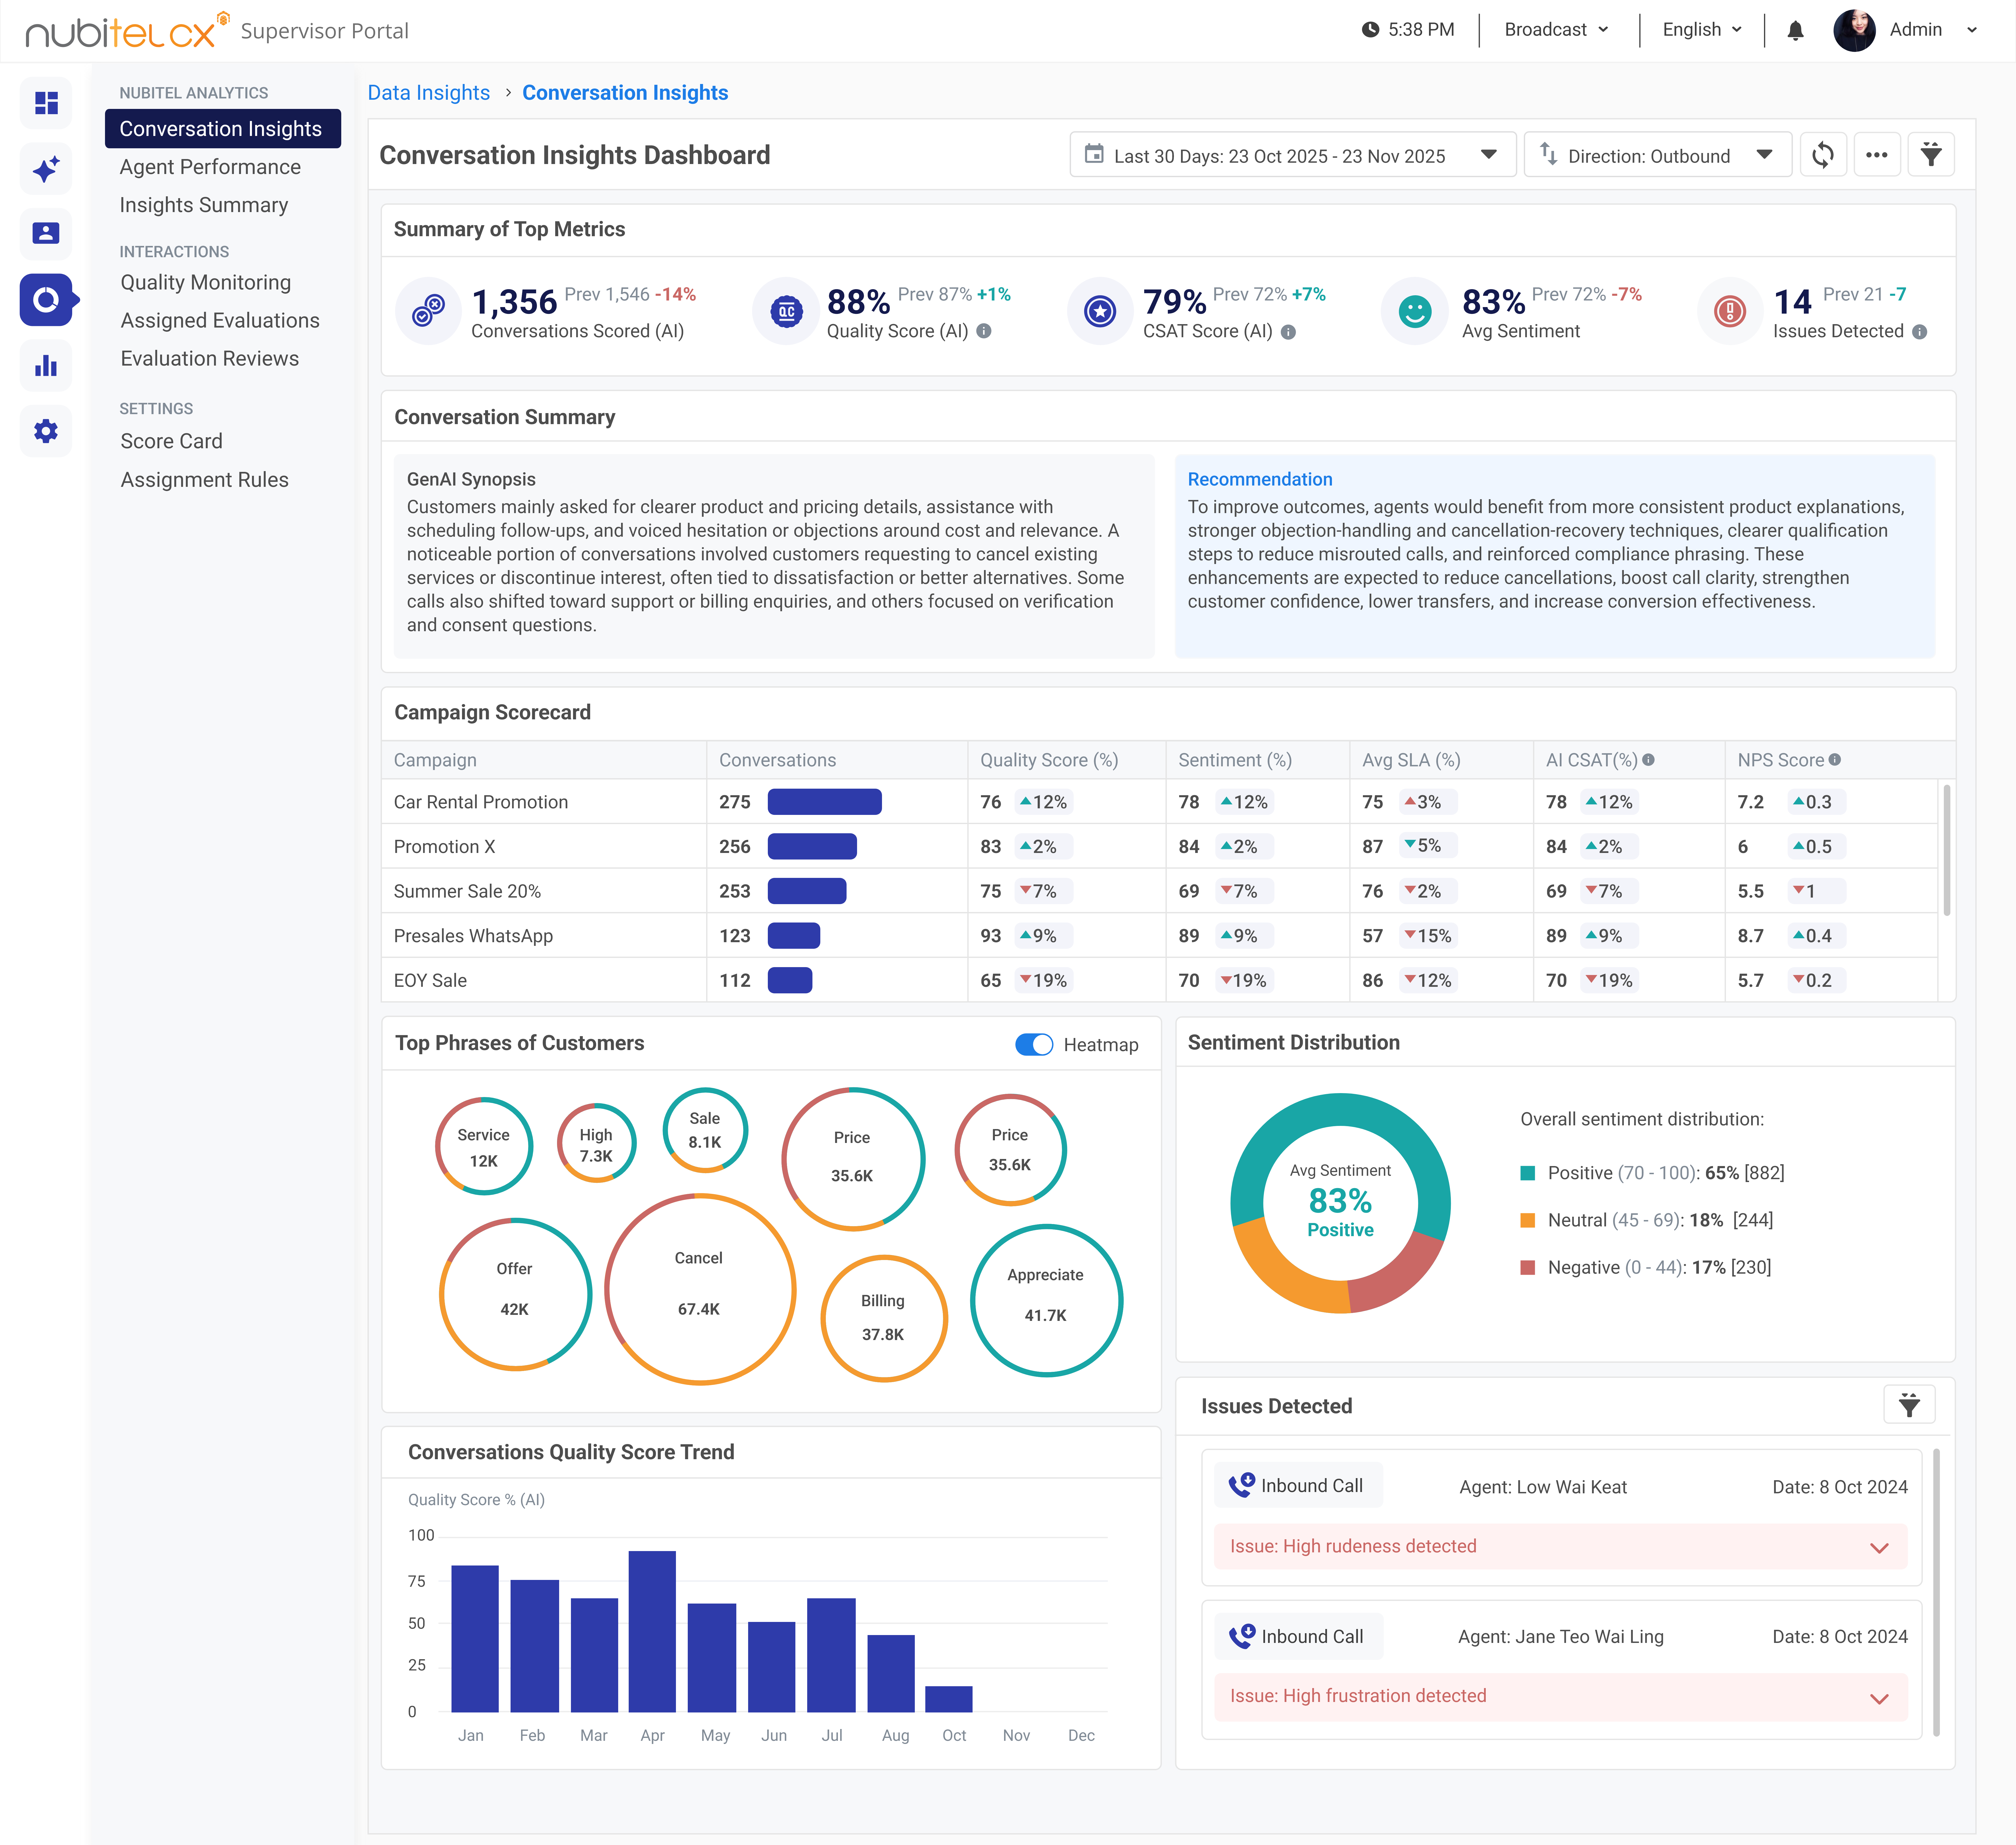Image resolution: width=2016 pixels, height=1845 pixels.
Task: Open Assignment Rules settings
Action: (x=205, y=480)
